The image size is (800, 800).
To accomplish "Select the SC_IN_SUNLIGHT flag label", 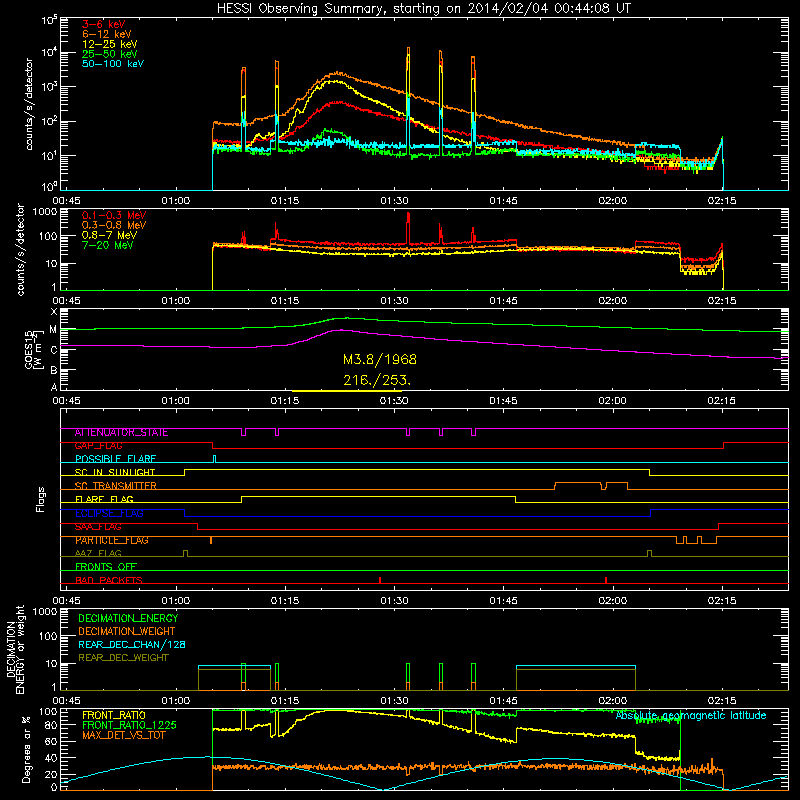I will coord(115,472).
